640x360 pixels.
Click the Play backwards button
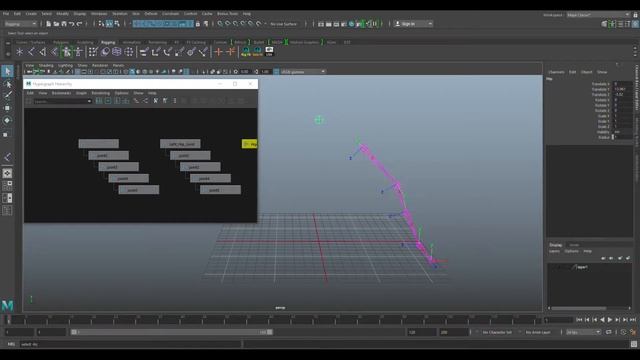(x=602, y=320)
